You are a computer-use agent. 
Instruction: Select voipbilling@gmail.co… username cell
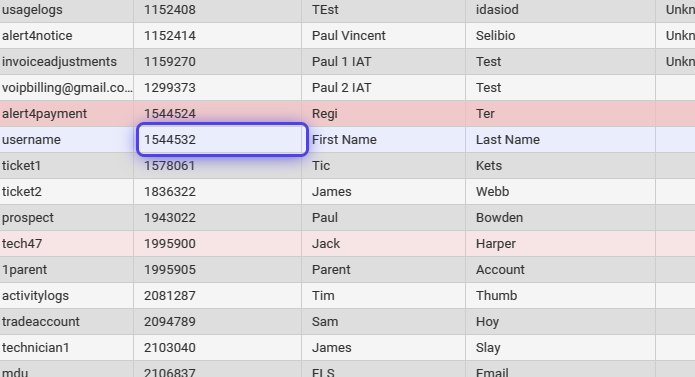66,88
